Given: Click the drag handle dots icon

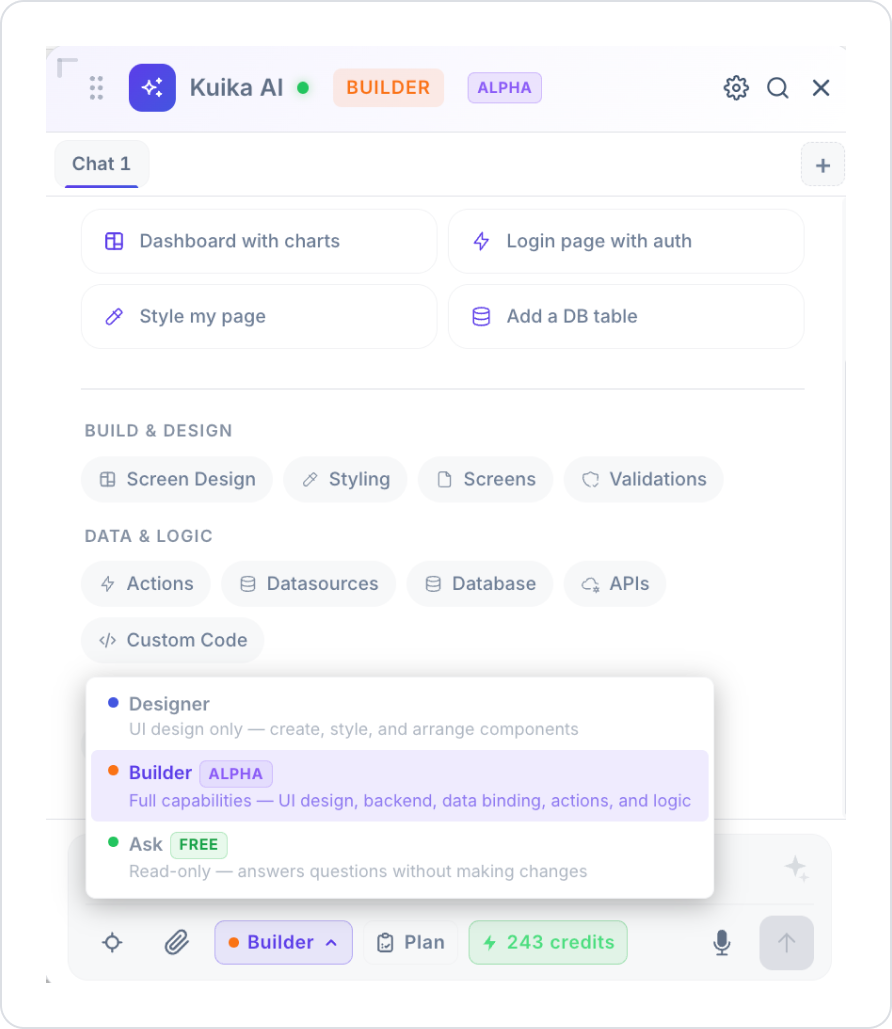Looking at the screenshot, I should click(96, 88).
